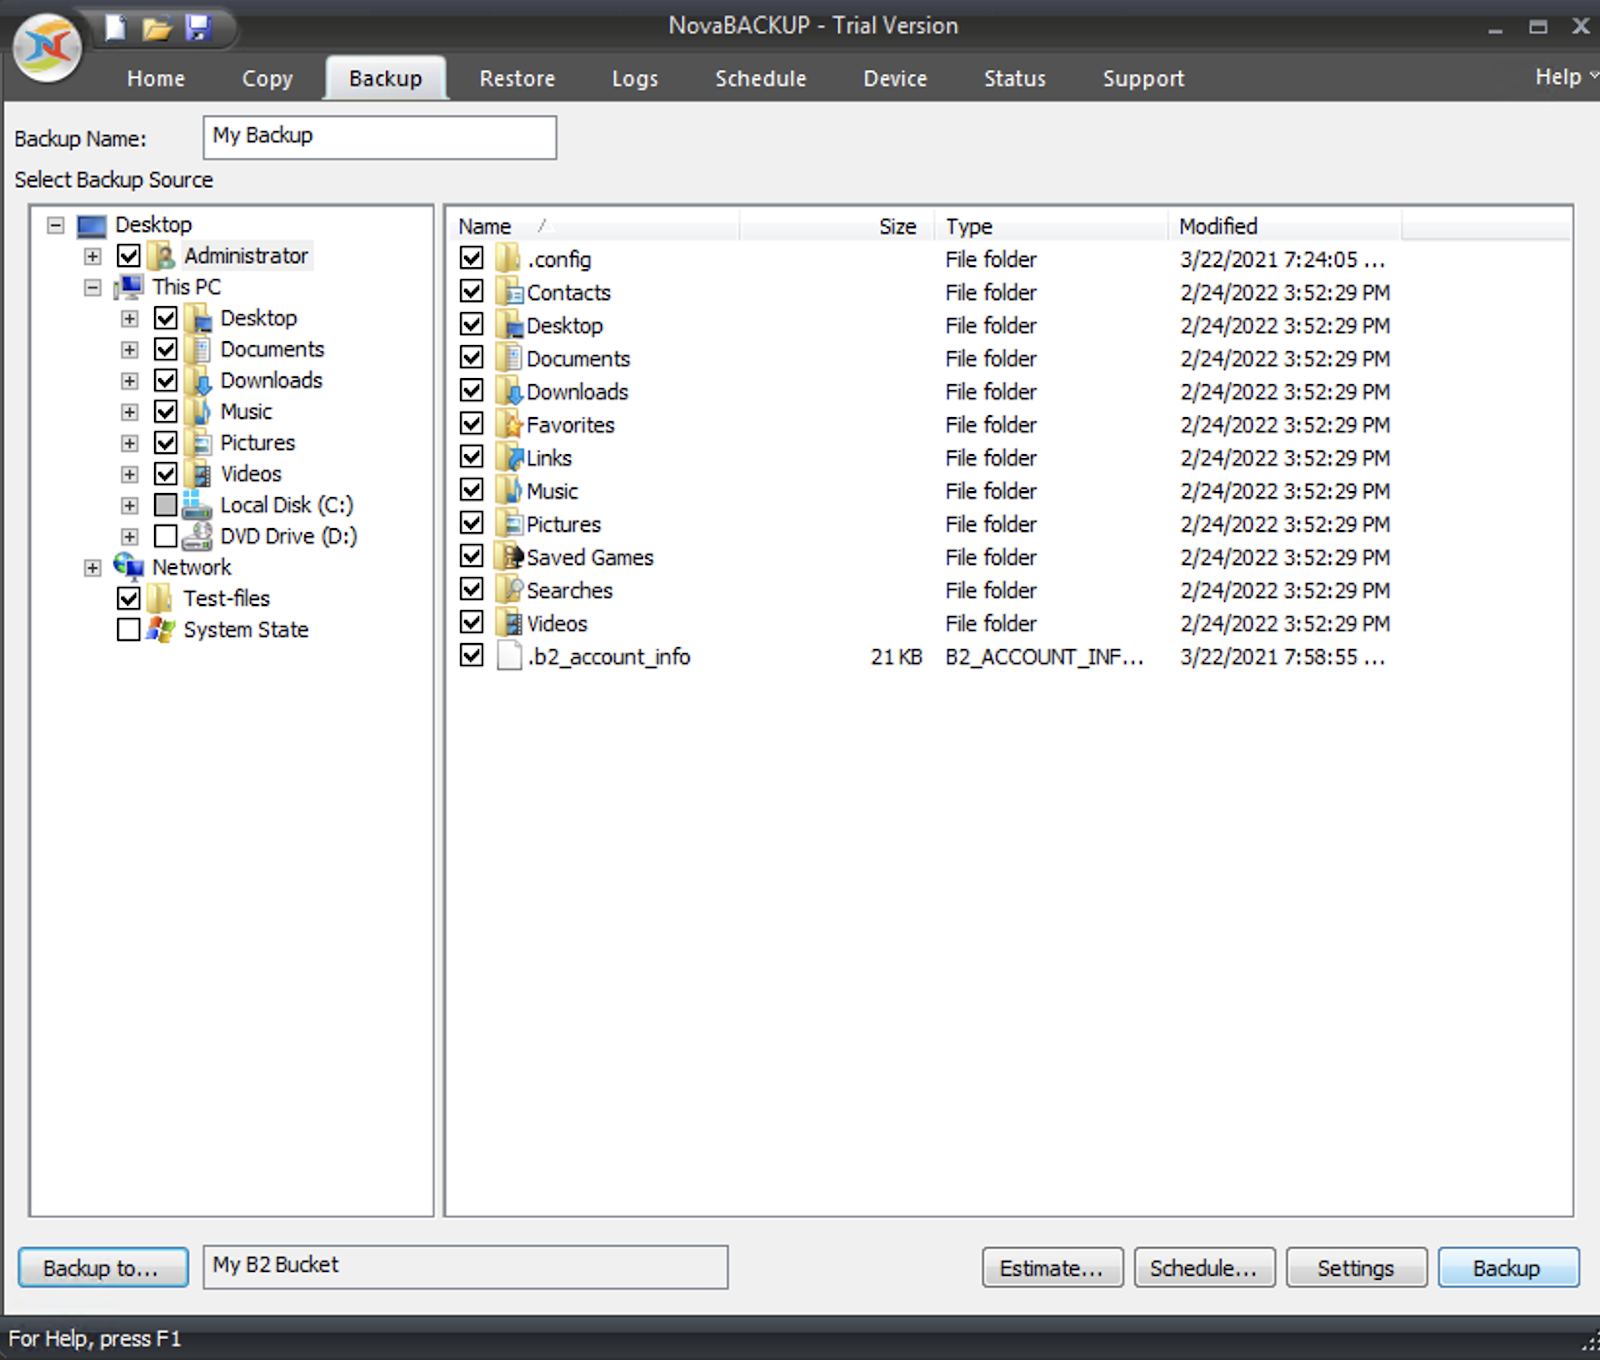Click the Network globe icon
This screenshot has height=1360, width=1600.
129,567
